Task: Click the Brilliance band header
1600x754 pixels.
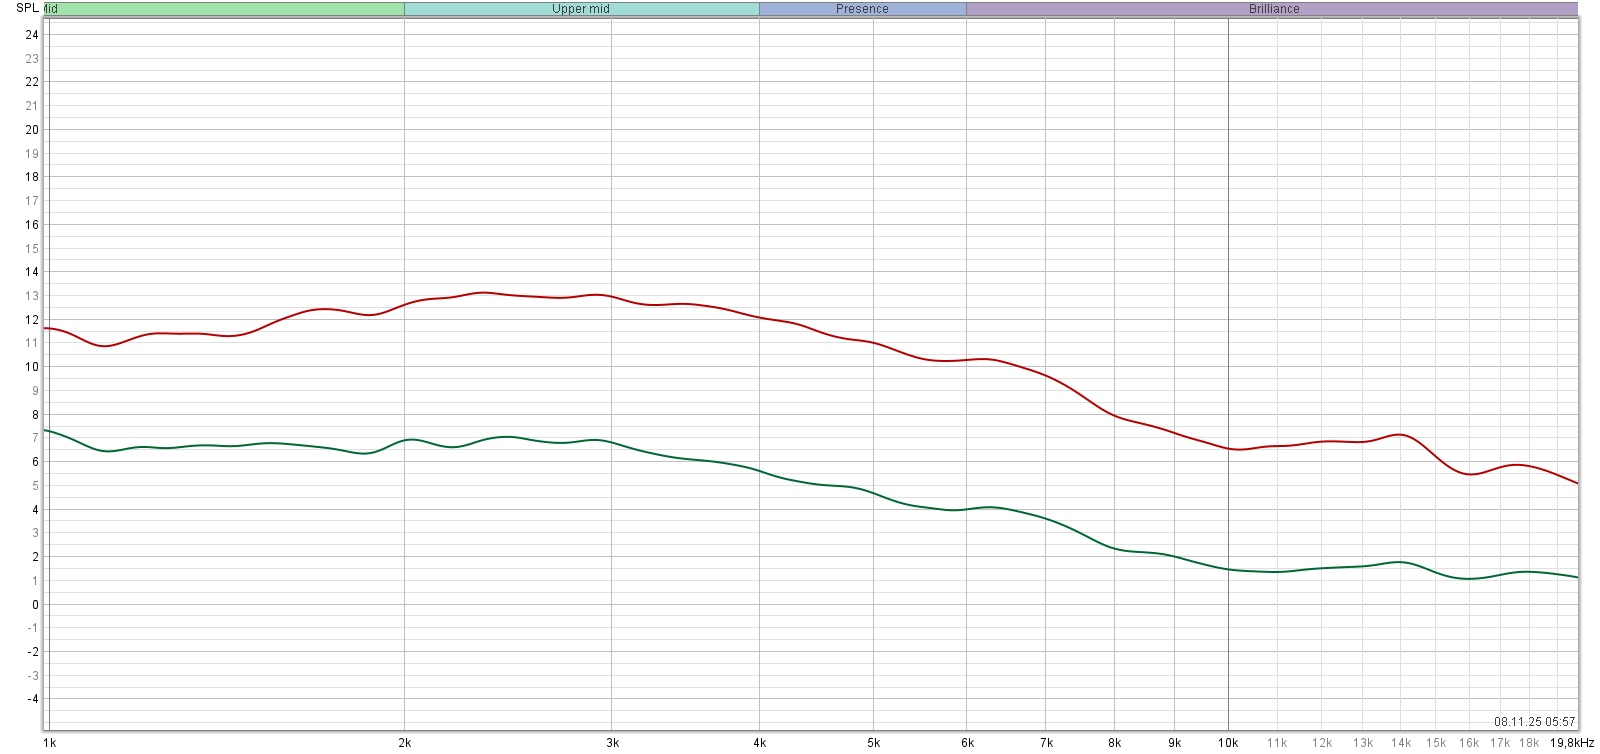Action: 1274,9
